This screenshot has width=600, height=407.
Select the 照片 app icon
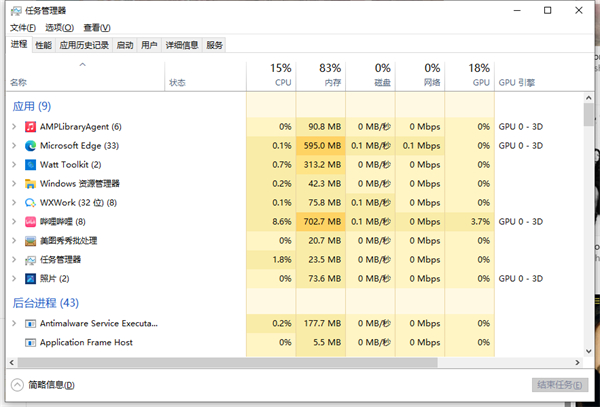click(30, 278)
